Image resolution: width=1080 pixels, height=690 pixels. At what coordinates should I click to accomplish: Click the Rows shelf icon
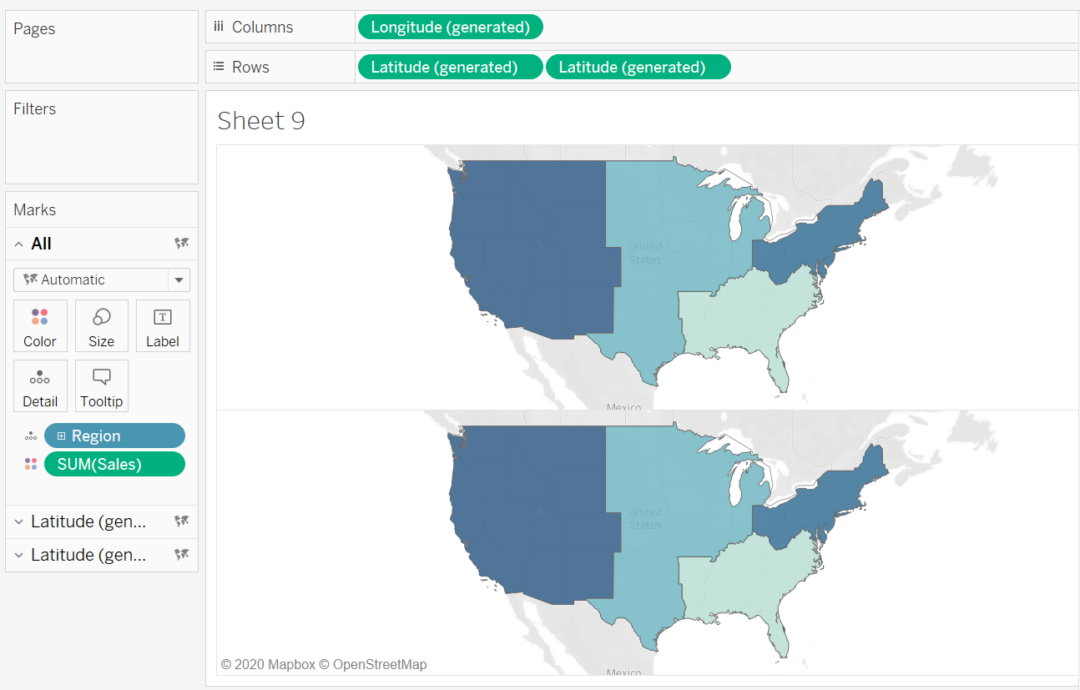point(218,67)
